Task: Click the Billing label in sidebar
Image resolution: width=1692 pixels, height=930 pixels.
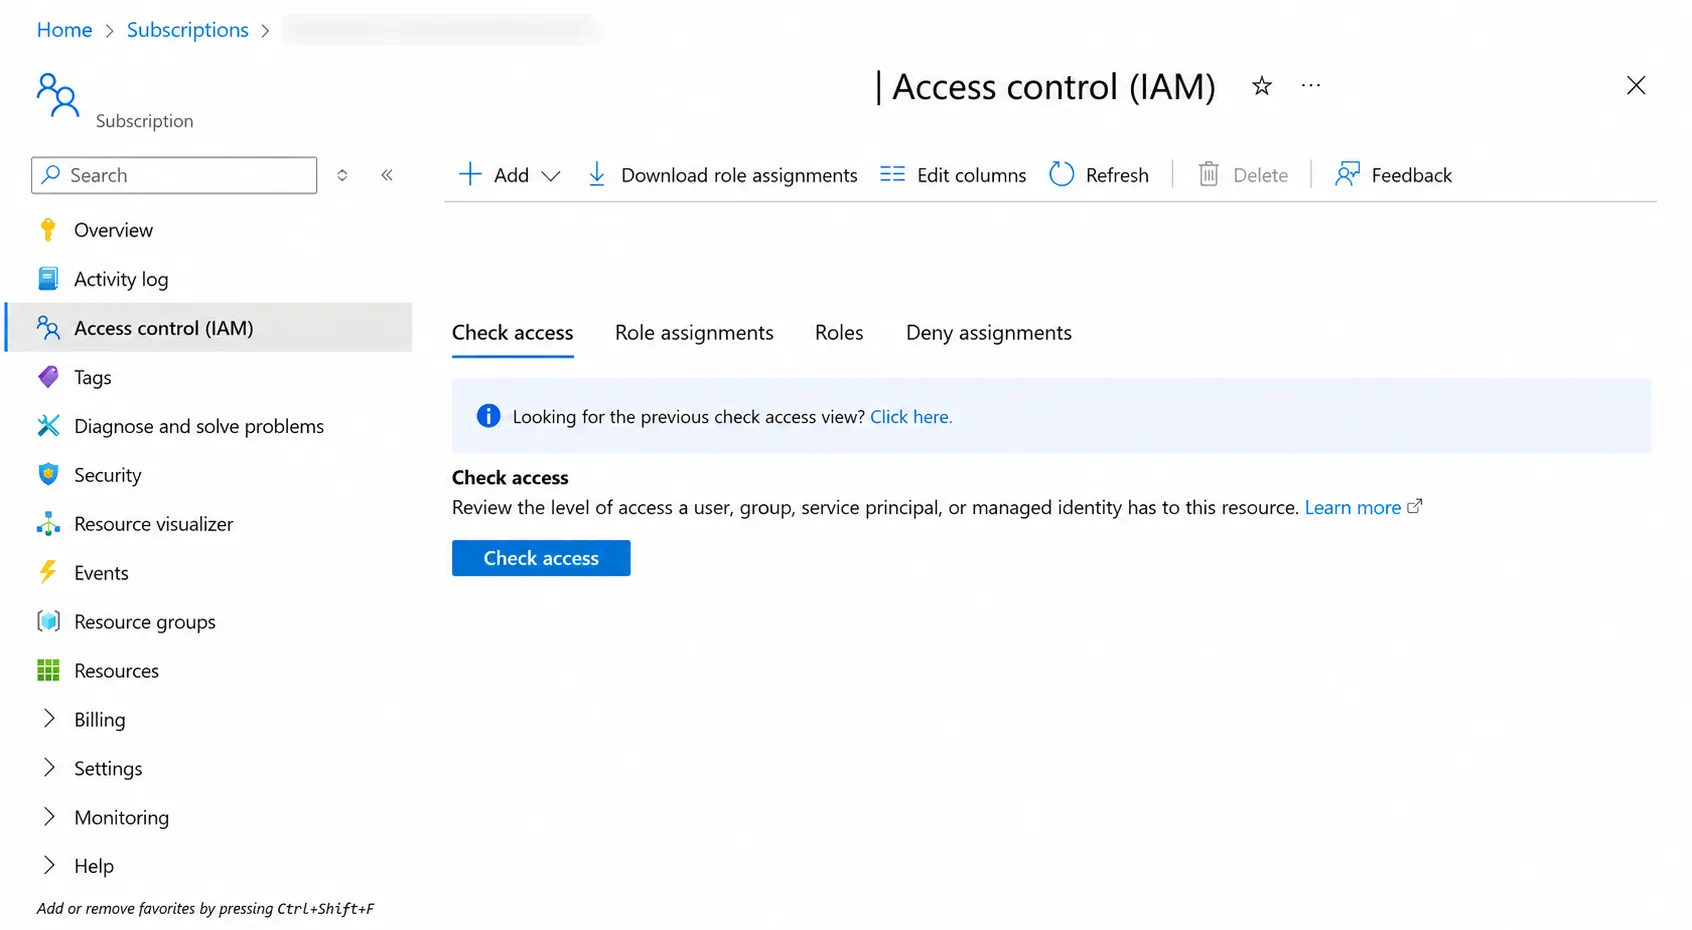Action: pyautogui.click(x=100, y=719)
